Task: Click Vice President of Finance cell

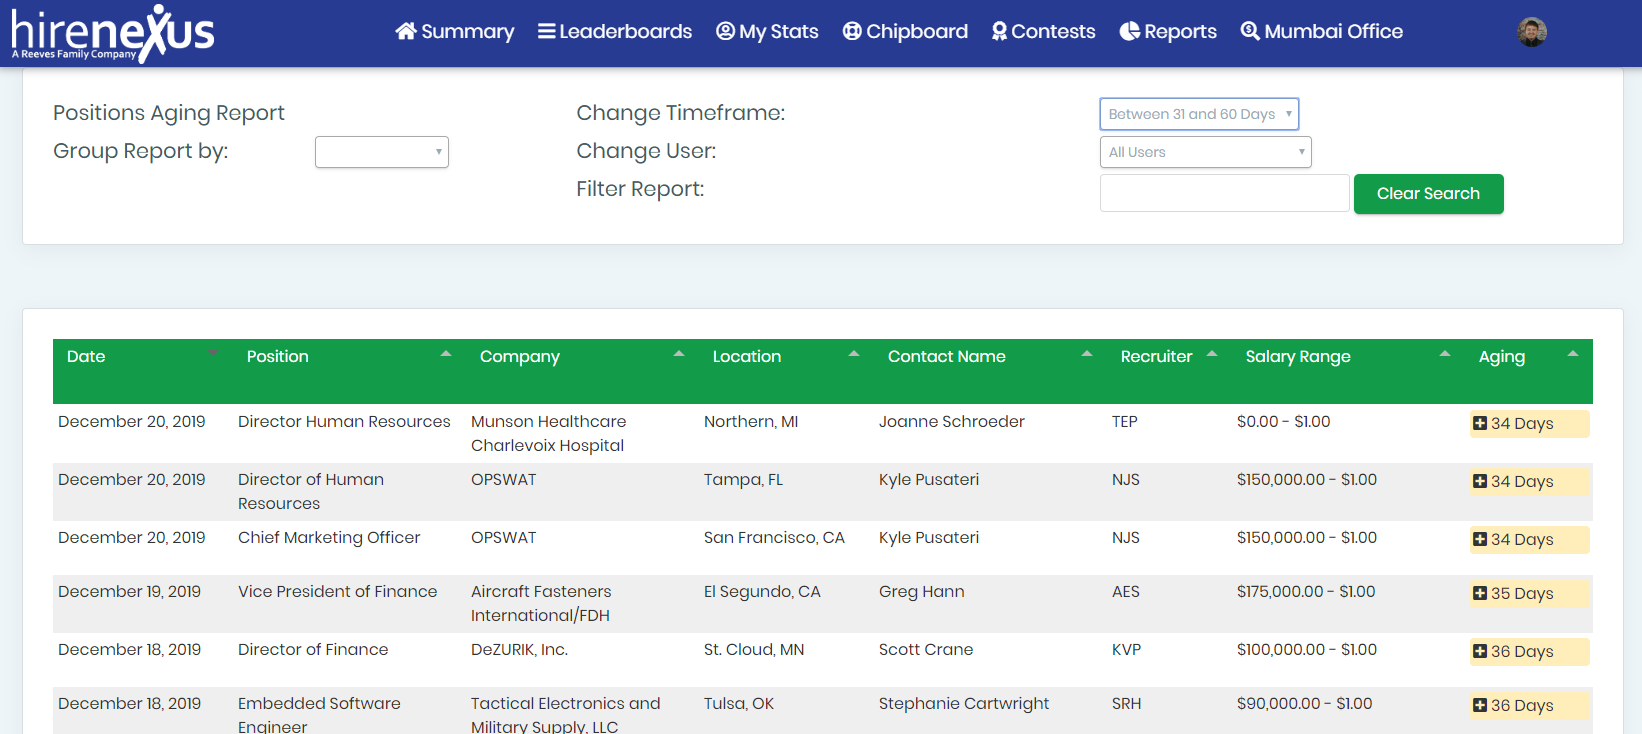Action: pos(337,592)
